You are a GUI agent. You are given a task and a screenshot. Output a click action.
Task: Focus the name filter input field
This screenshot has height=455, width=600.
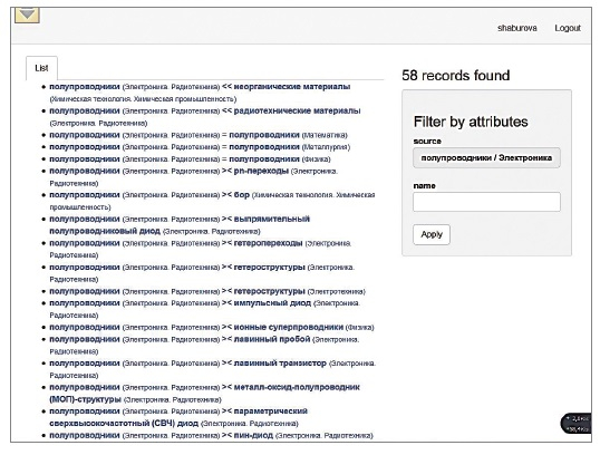(486, 202)
